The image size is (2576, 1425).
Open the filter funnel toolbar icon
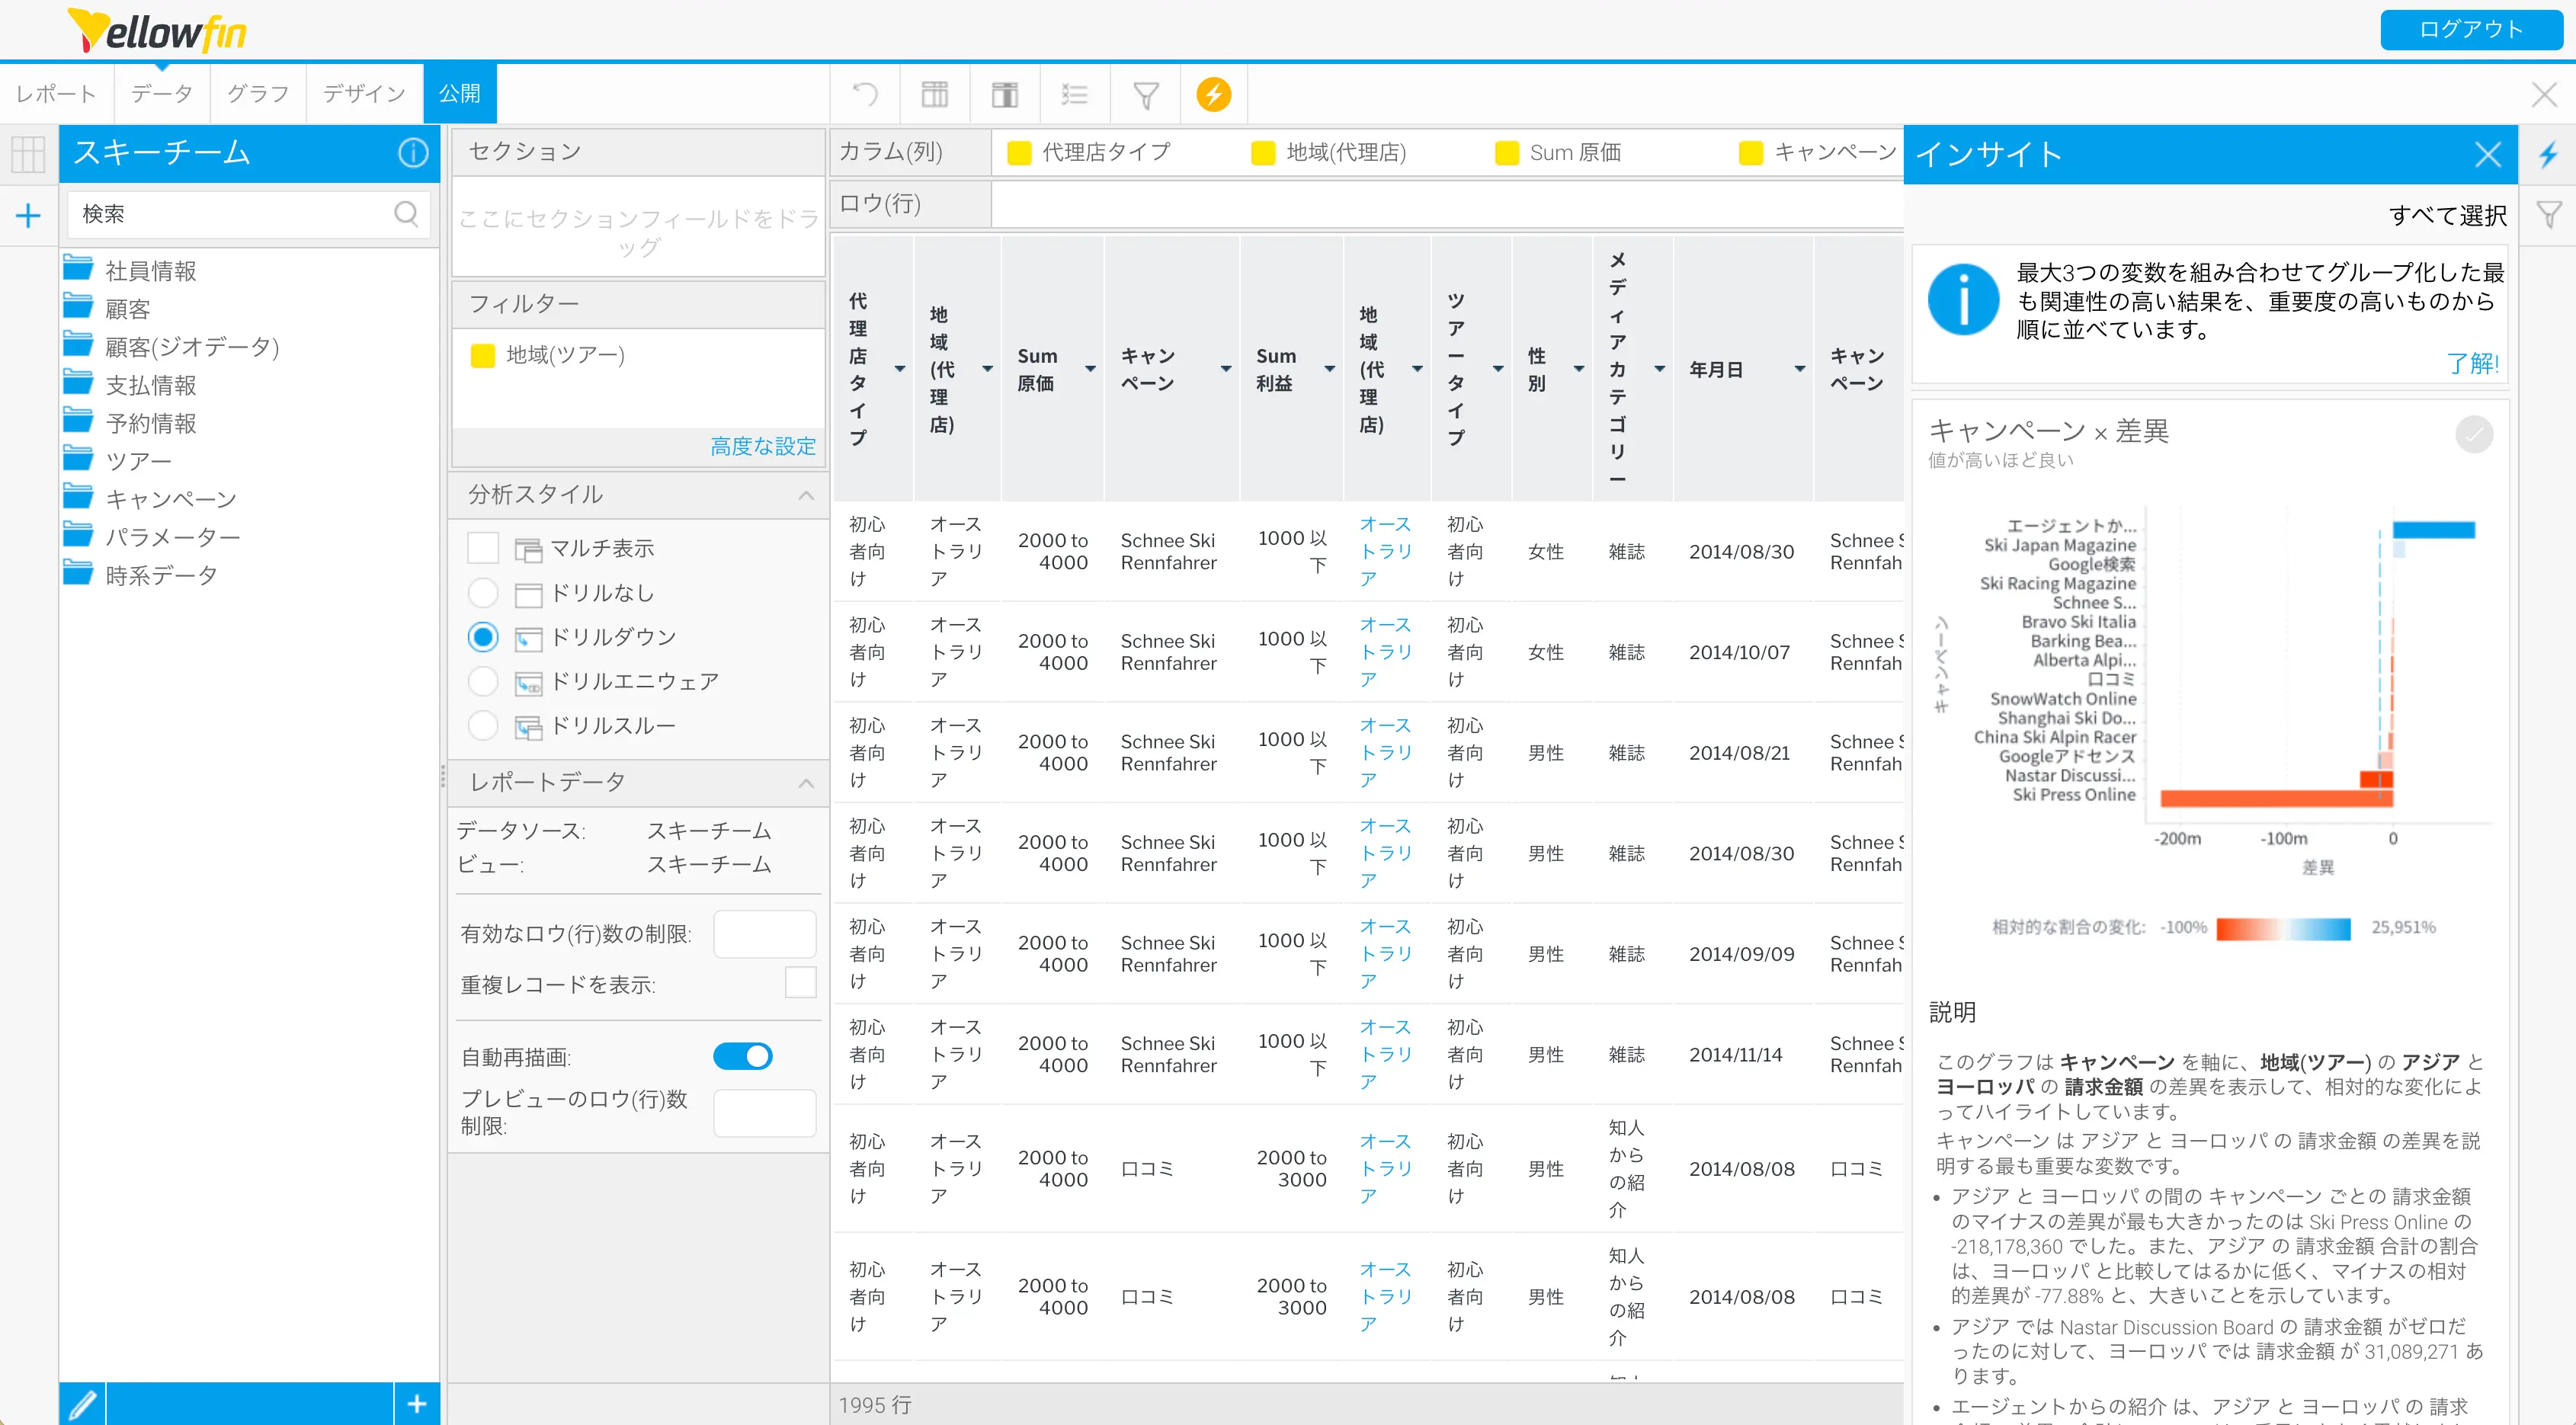click(x=1145, y=95)
